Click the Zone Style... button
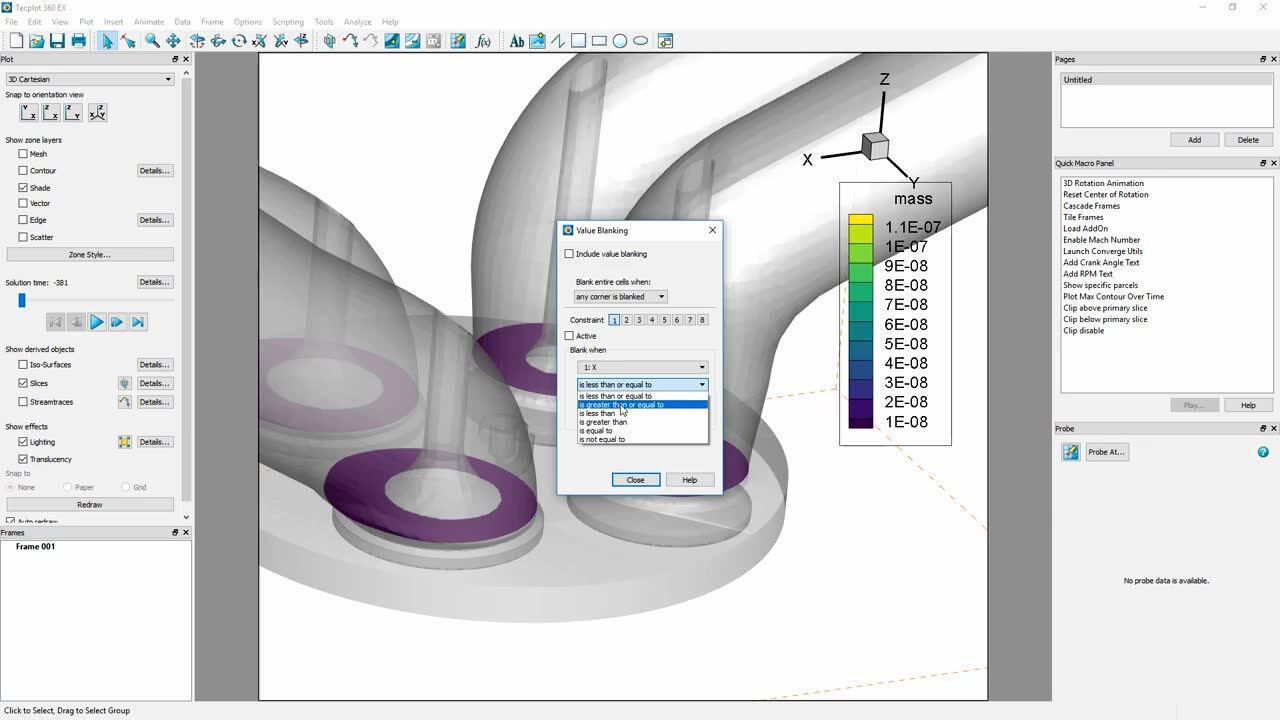The image size is (1280, 720). tap(90, 254)
